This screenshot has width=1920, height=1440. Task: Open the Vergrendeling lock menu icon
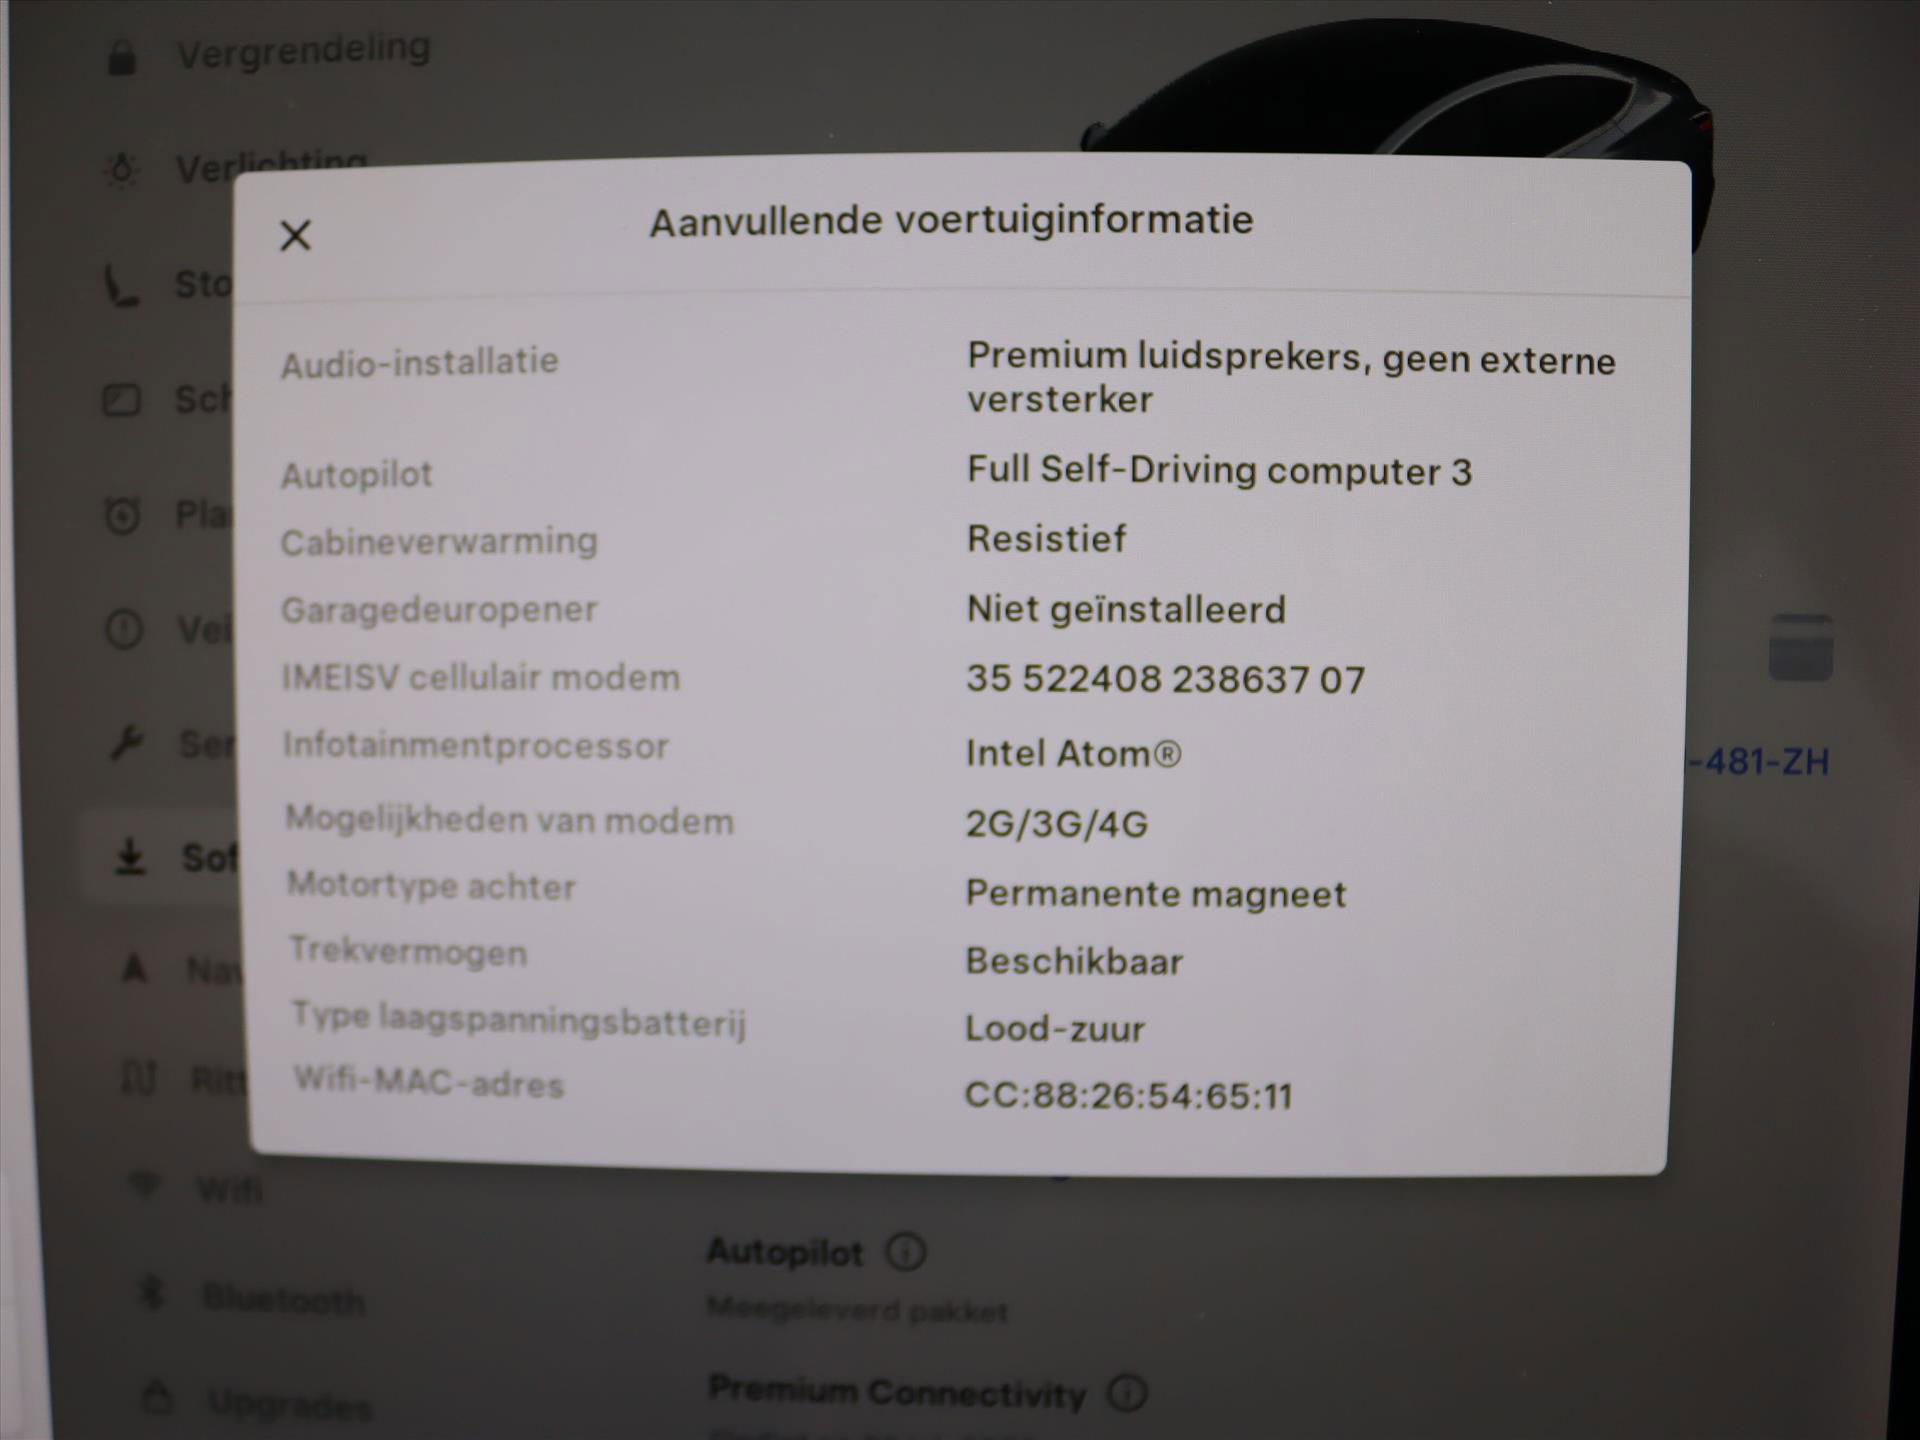pos(122,57)
